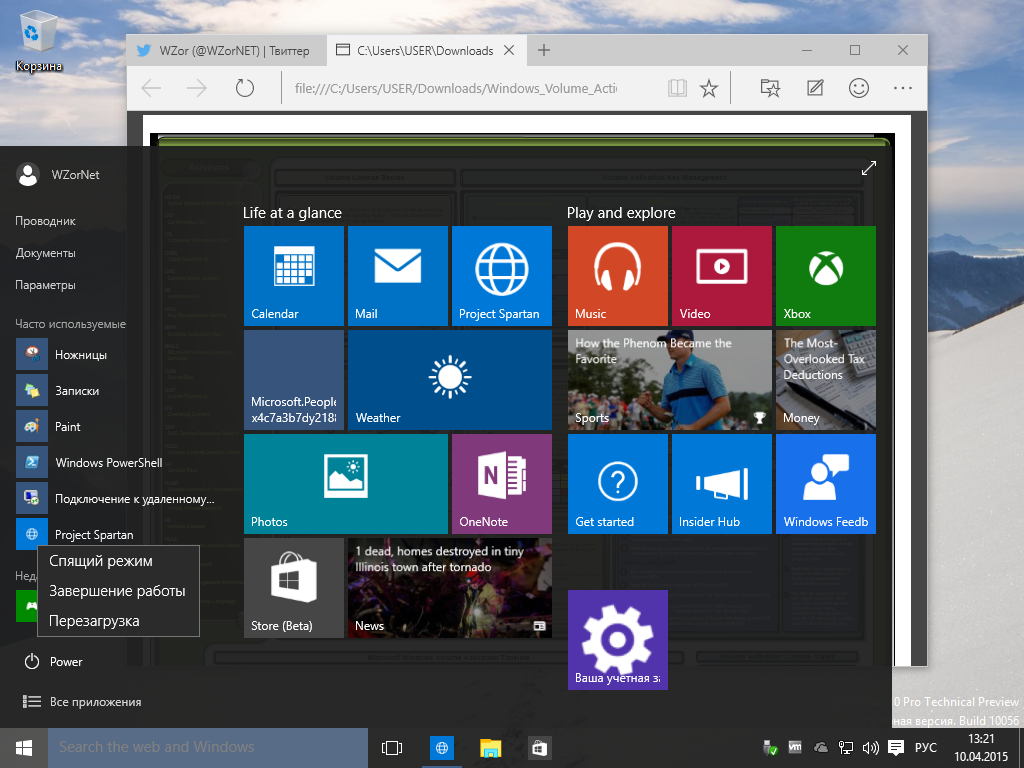Expand the Start menu to full screen
This screenshot has height=768, width=1024.
869,168
